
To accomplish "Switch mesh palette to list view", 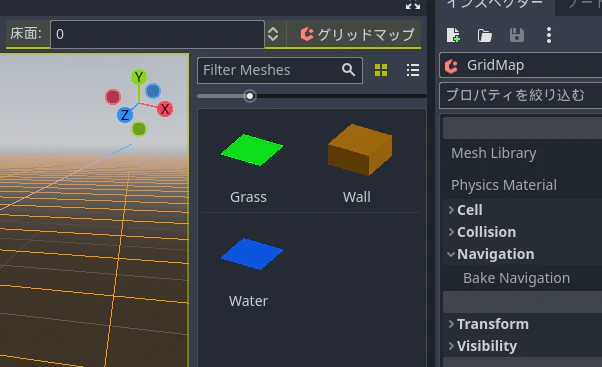I will click(413, 70).
